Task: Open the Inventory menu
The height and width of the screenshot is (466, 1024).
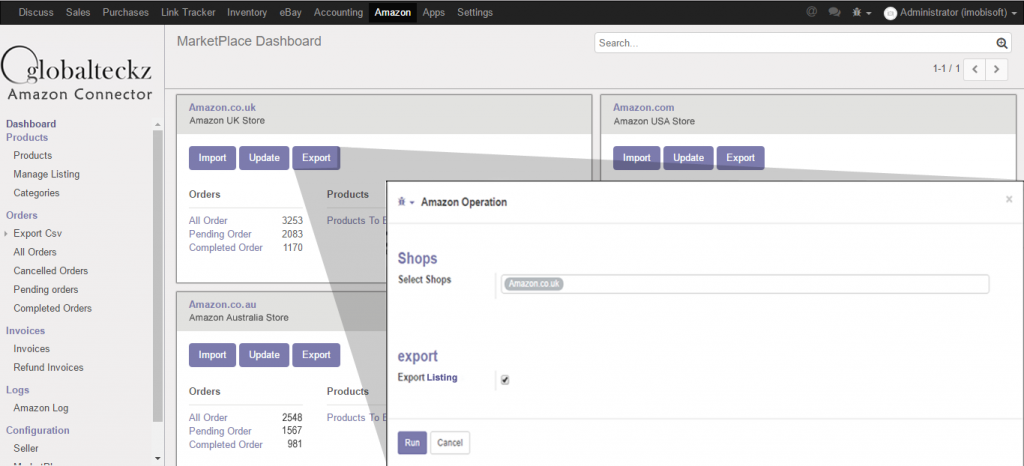Action: [x=247, y=12]
